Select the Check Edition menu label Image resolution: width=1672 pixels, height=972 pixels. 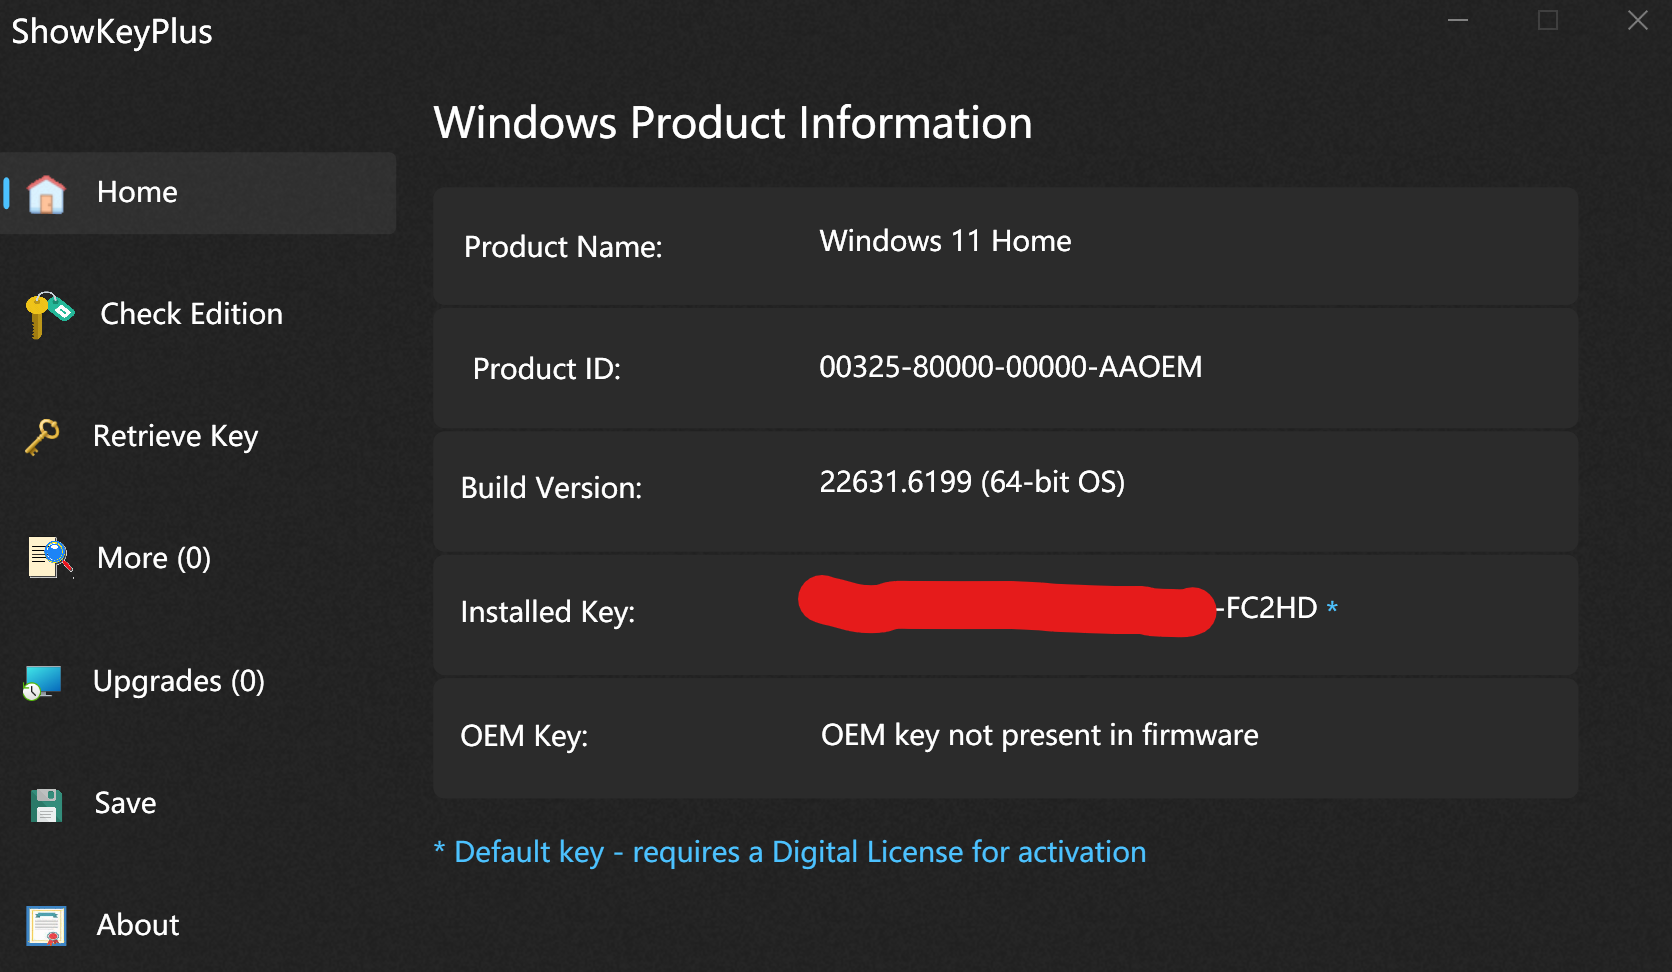click(x=191, y=314)
